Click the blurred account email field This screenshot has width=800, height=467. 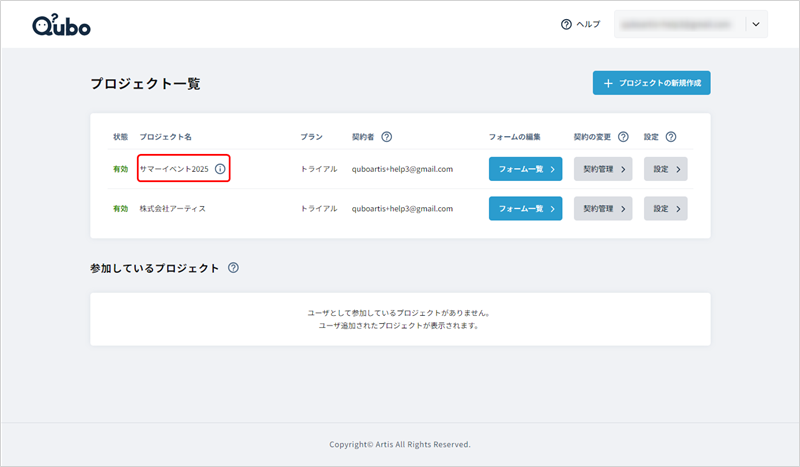pyautogui.click(x=680, y=25)
